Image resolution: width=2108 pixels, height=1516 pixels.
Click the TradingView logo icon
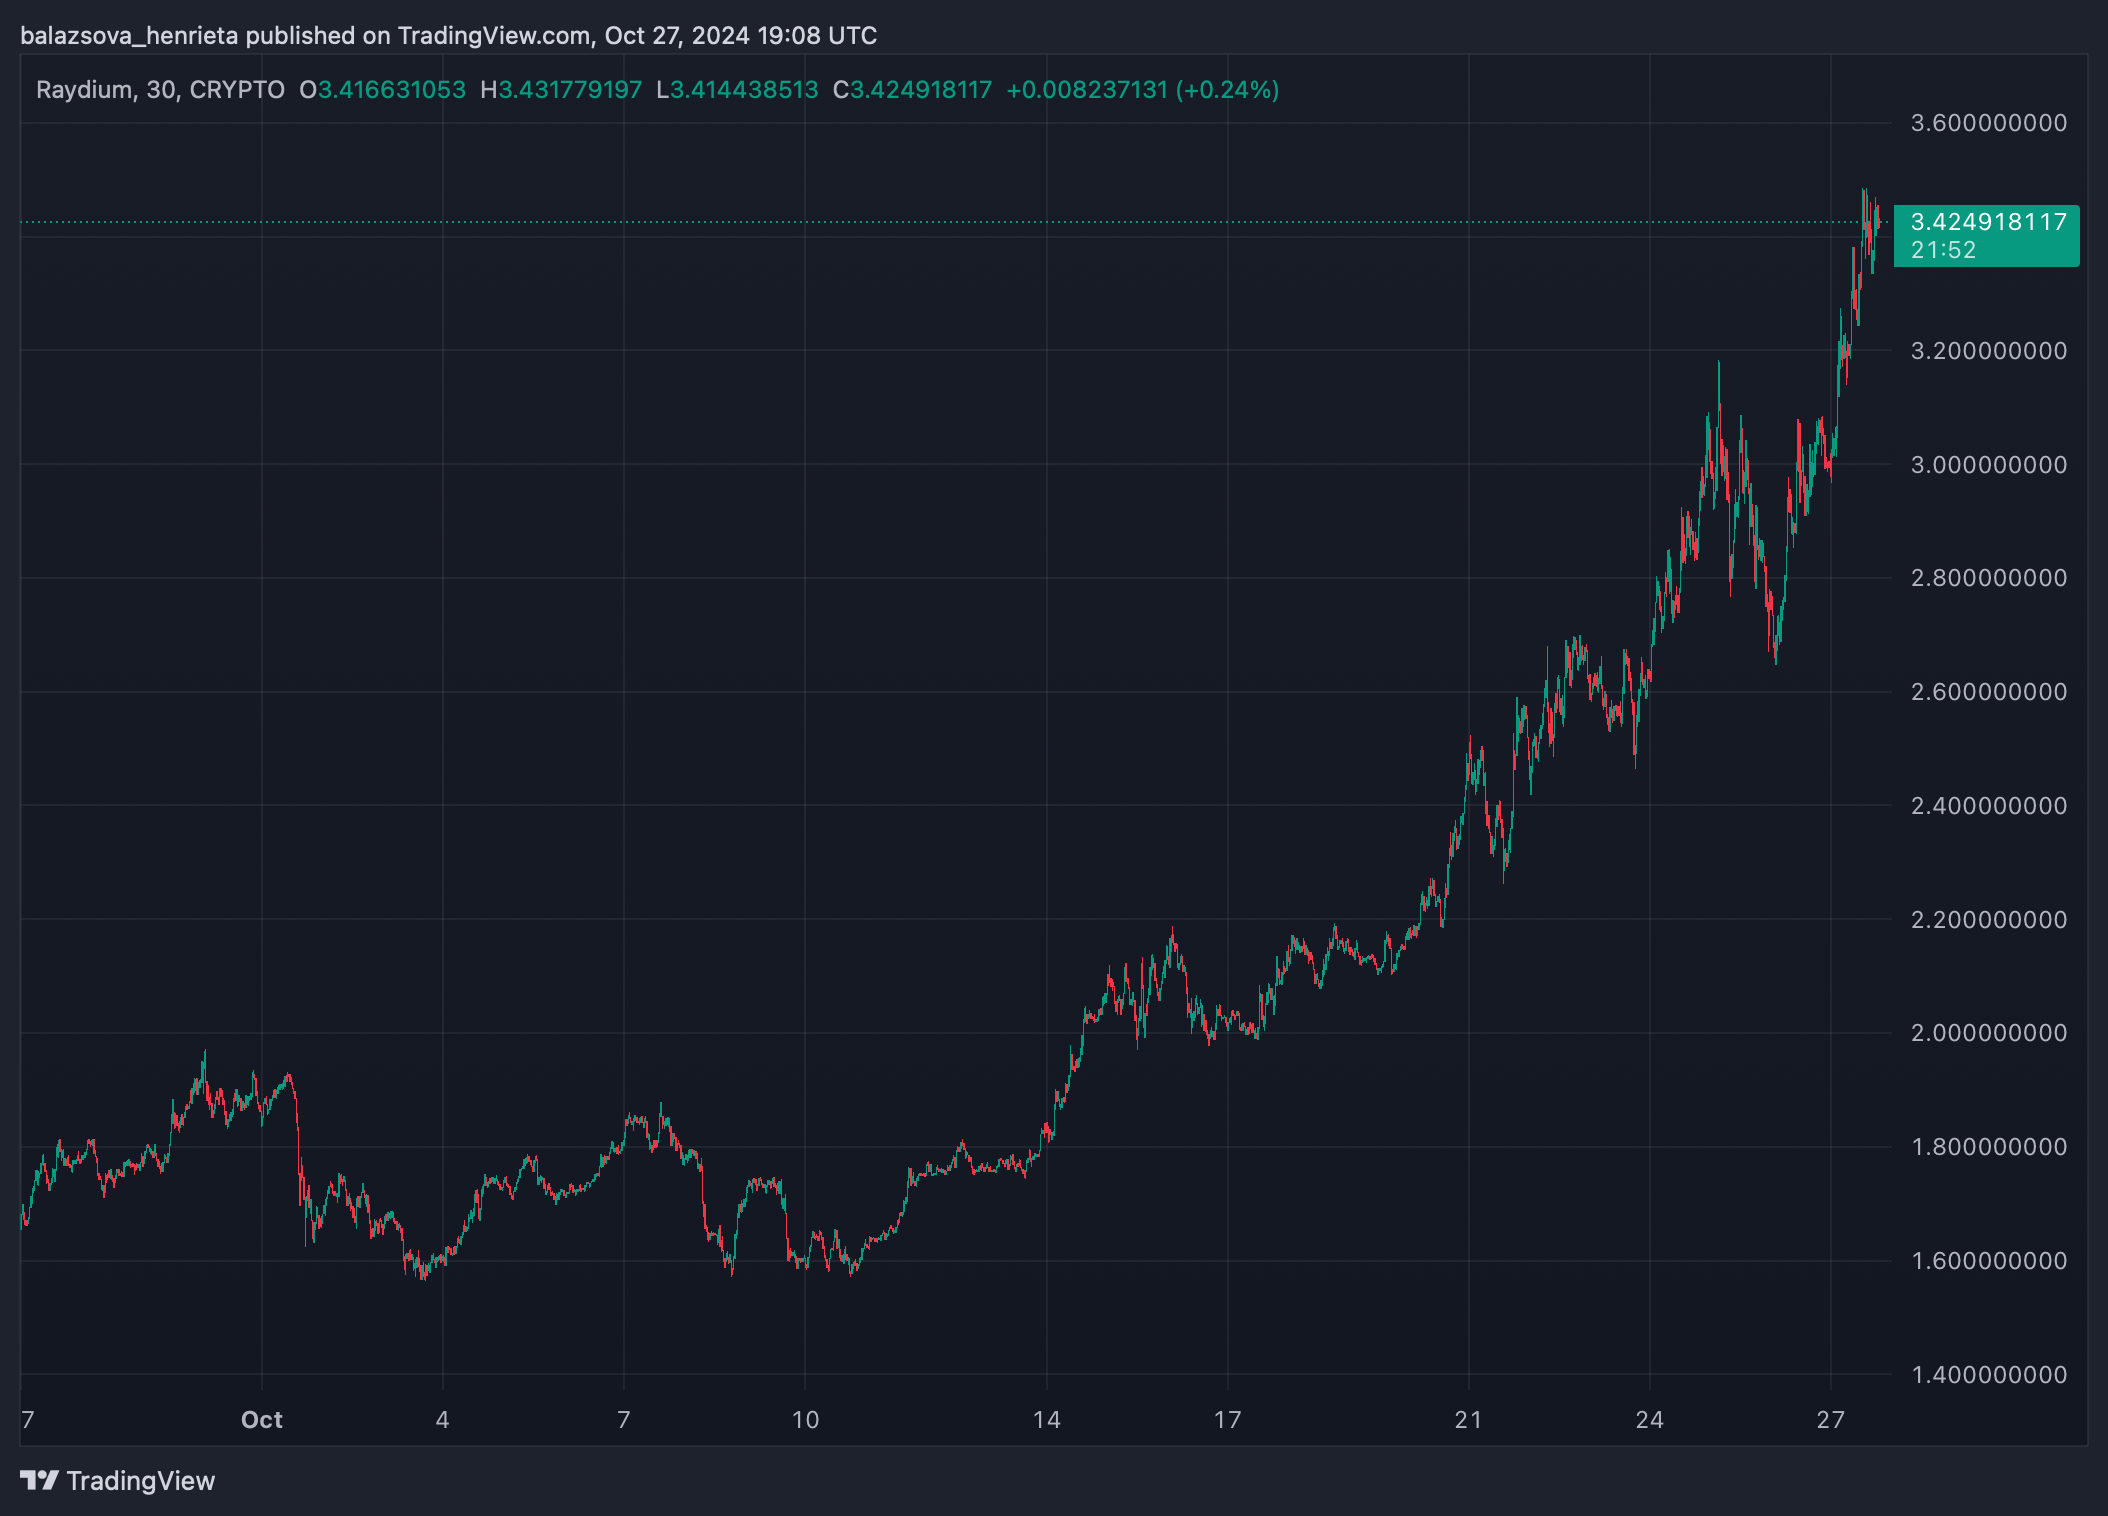pos(40,1480)
